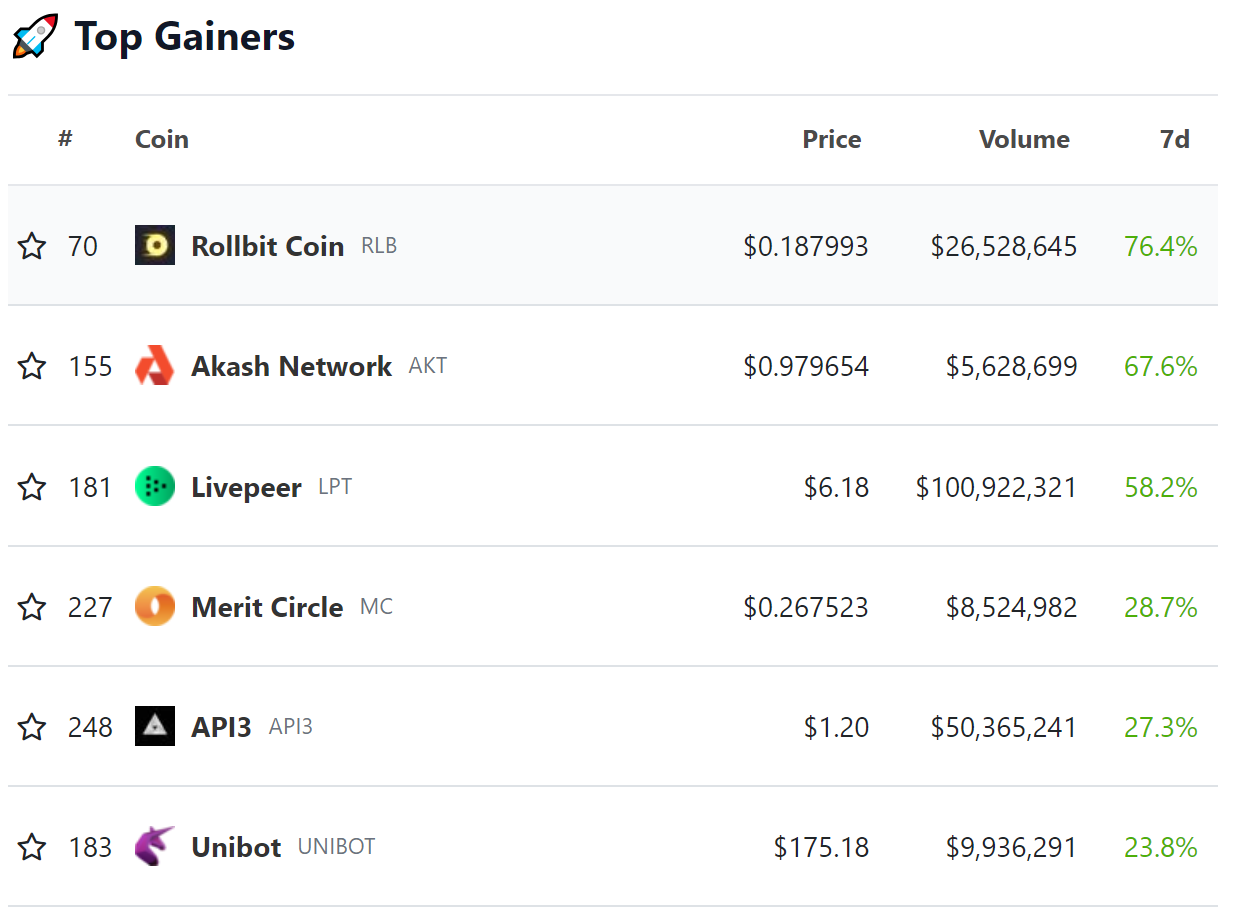Sort by the Volume column header
1244x922 pixels.
[x=1023, y=139]
